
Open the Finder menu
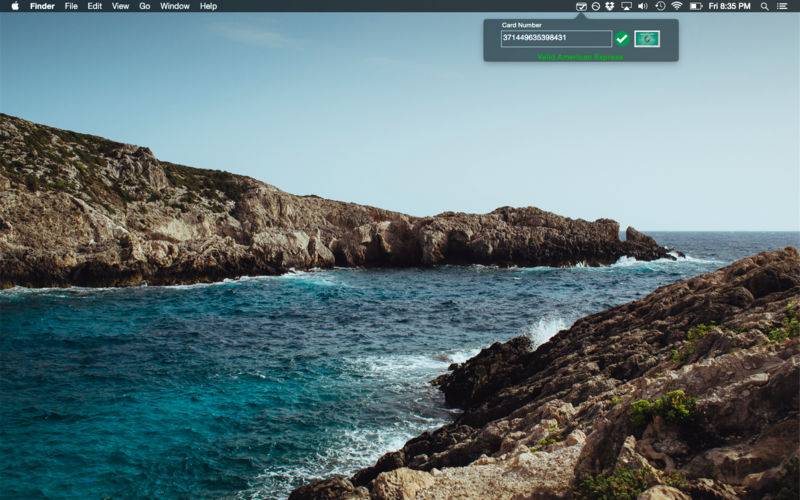[42, 6]
